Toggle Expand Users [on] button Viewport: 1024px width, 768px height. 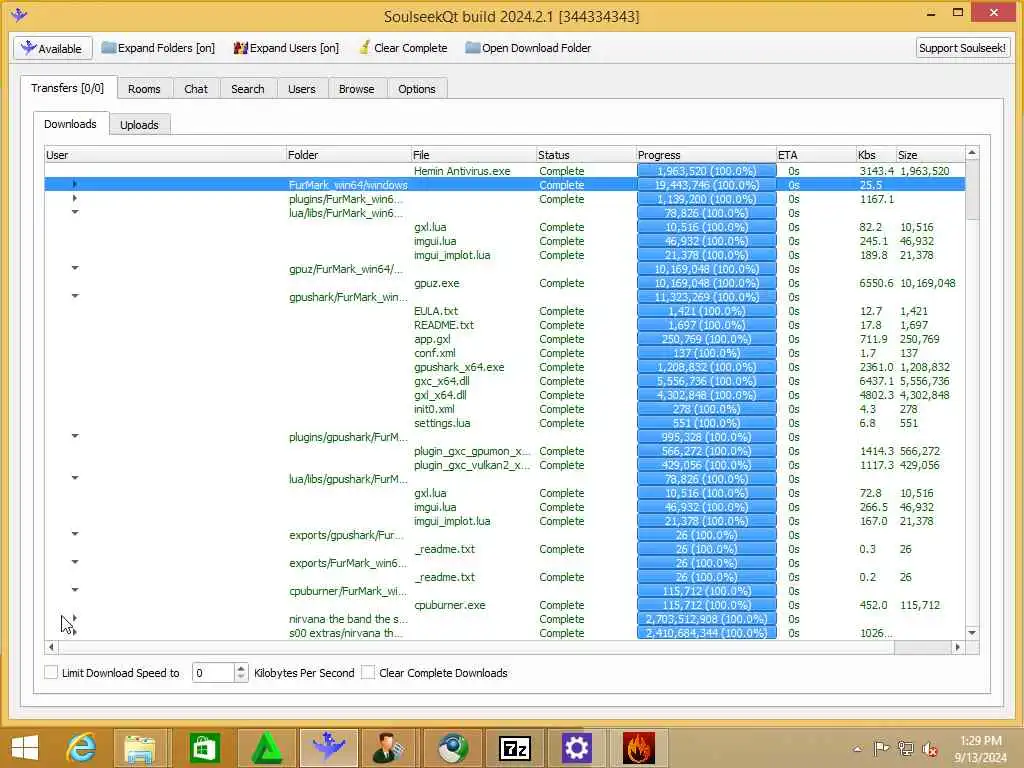(x=286, y=48)
